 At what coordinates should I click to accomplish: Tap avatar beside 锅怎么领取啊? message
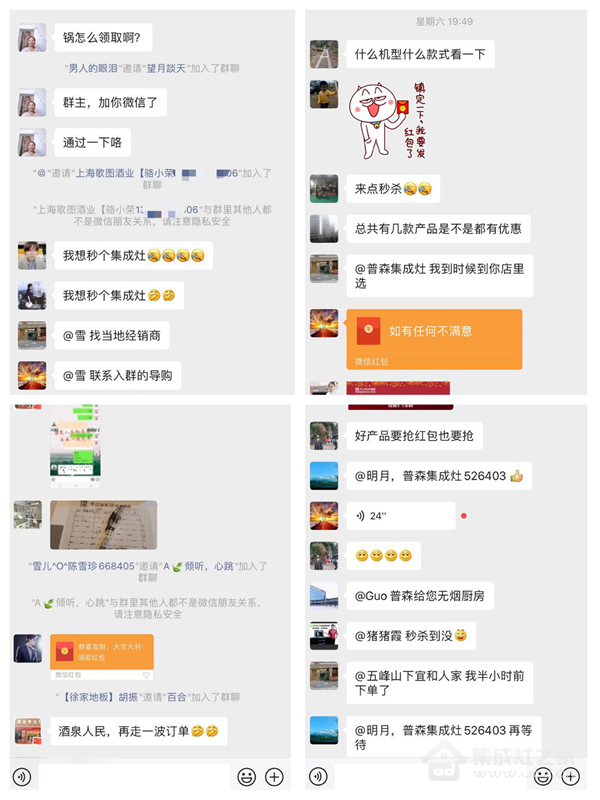click(x=32, y=37)
